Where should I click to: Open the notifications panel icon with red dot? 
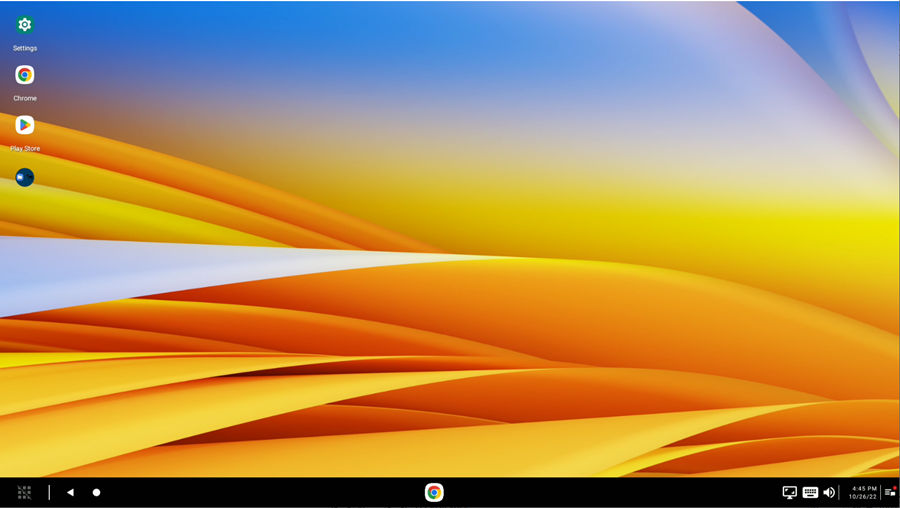pyautogui.click(x=890, y=492)
